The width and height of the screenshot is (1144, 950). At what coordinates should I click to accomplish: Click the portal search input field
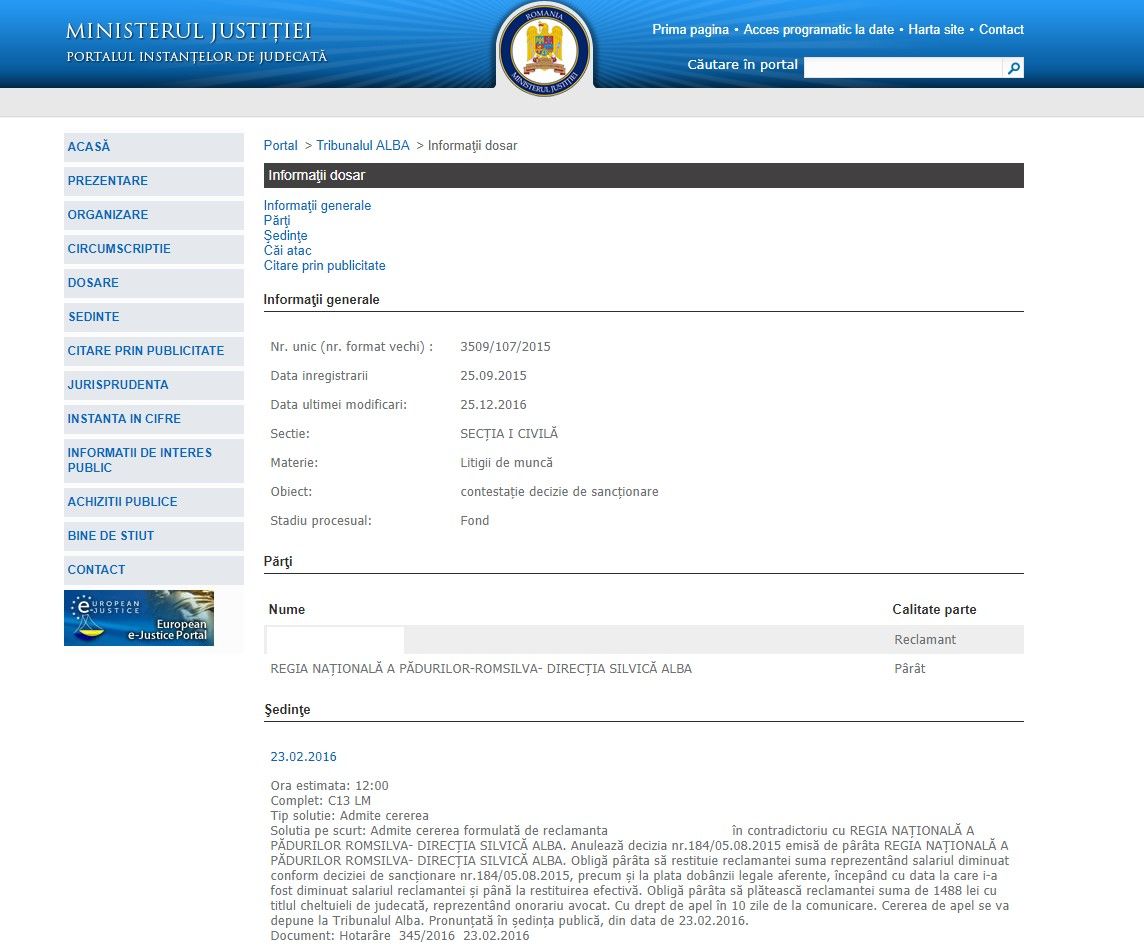902,68
